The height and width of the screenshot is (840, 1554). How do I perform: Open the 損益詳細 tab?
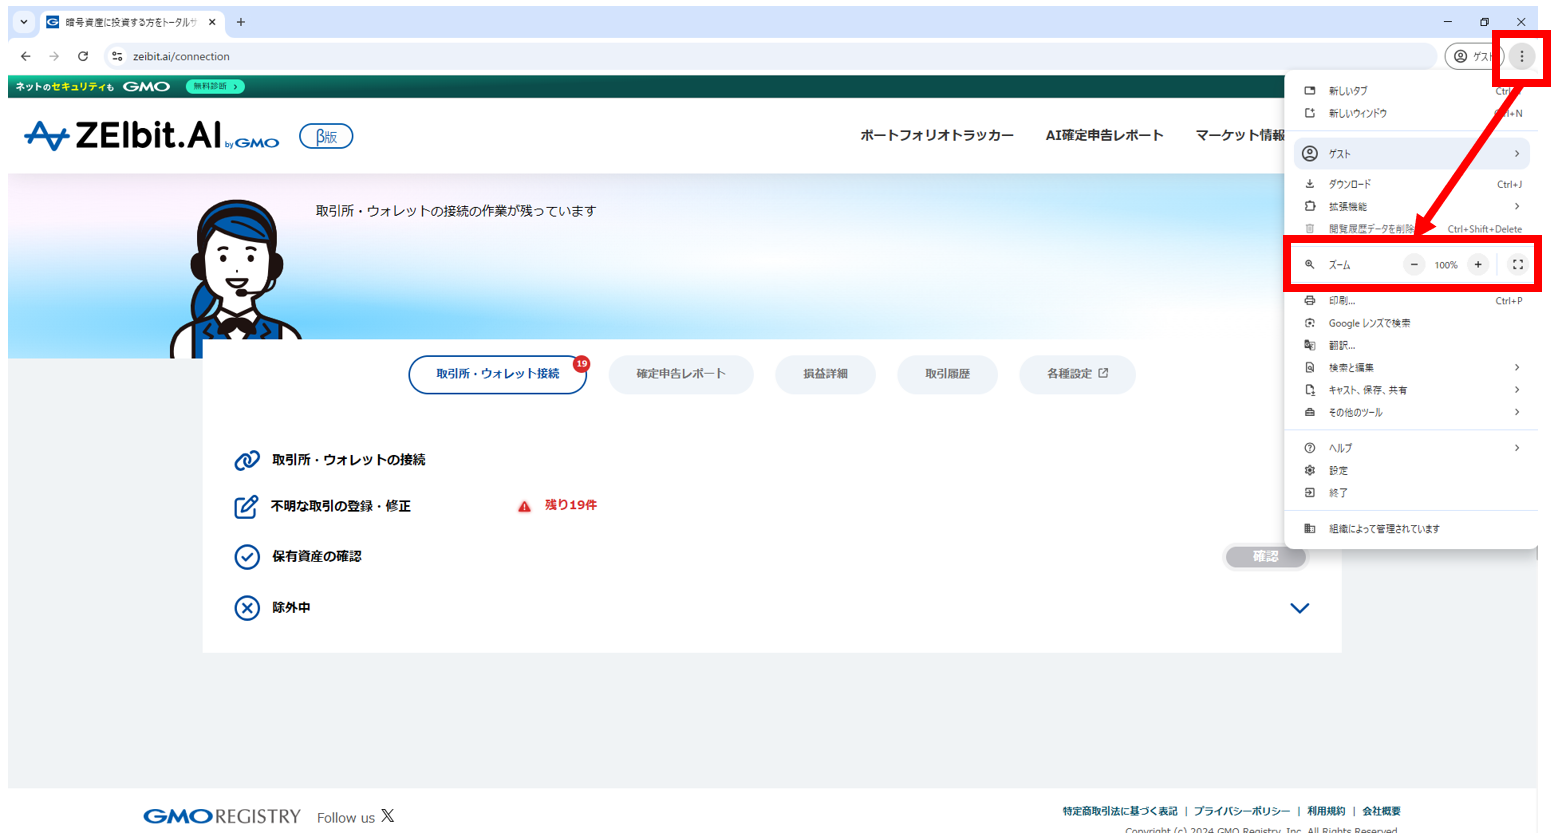point(826,374)
